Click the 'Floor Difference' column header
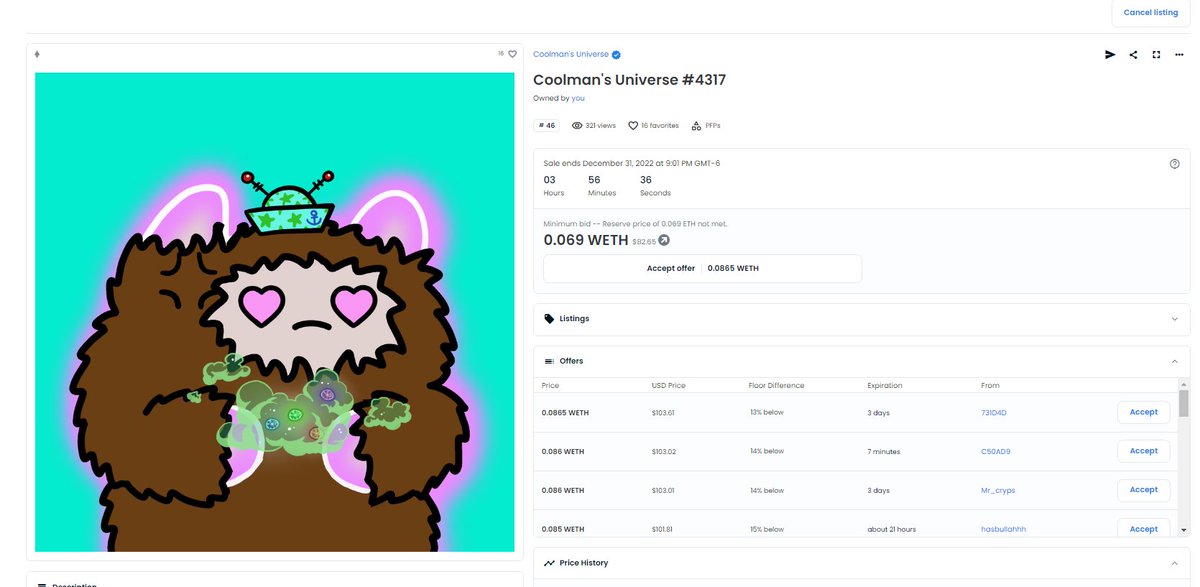This screenshot has height=587, width=1200. point(776,385)
